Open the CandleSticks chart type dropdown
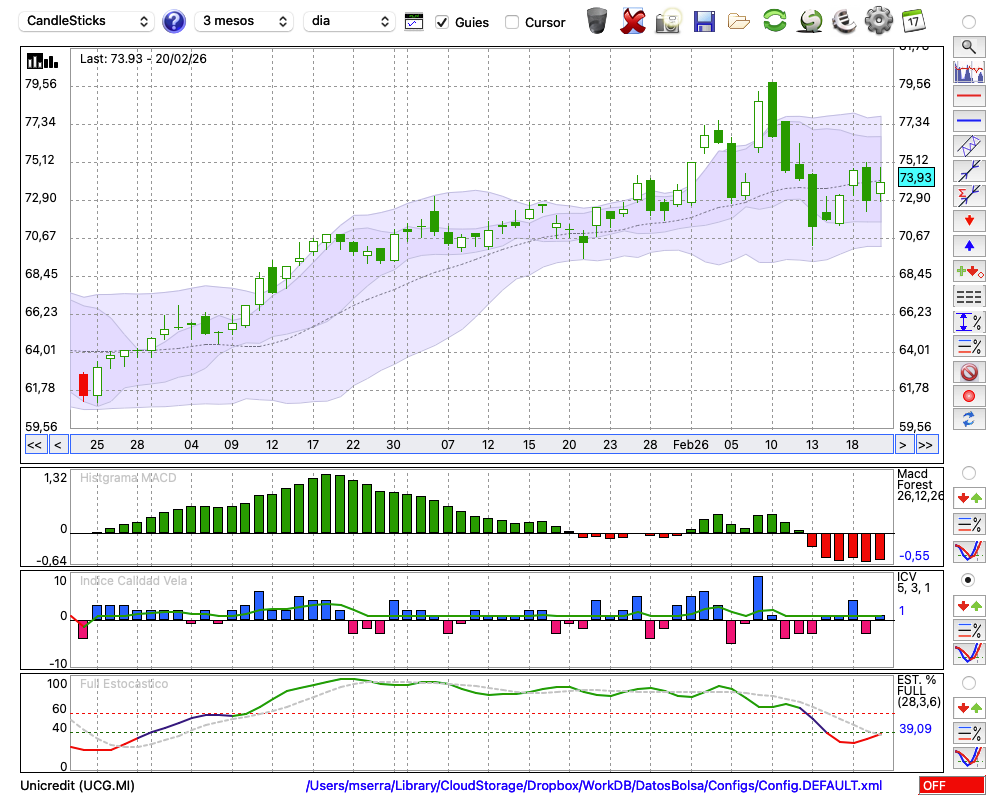The height and width of the screenshot is (800, 1000). pyautogui.click(x=87, y=21)
